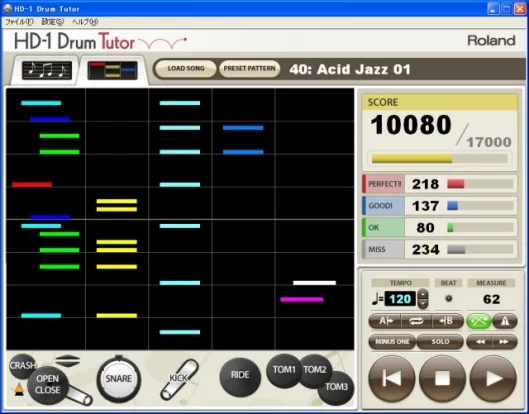The height and width of the screenshot is (414, 529).
Task: Close the HD-1 Drum Tutor window
Action: pos(520,9)
